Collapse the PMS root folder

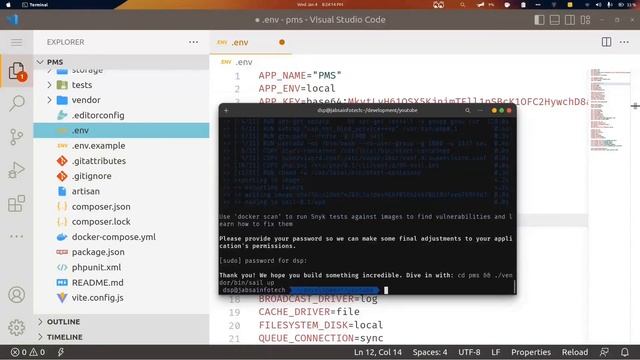[x=40, y=62]
